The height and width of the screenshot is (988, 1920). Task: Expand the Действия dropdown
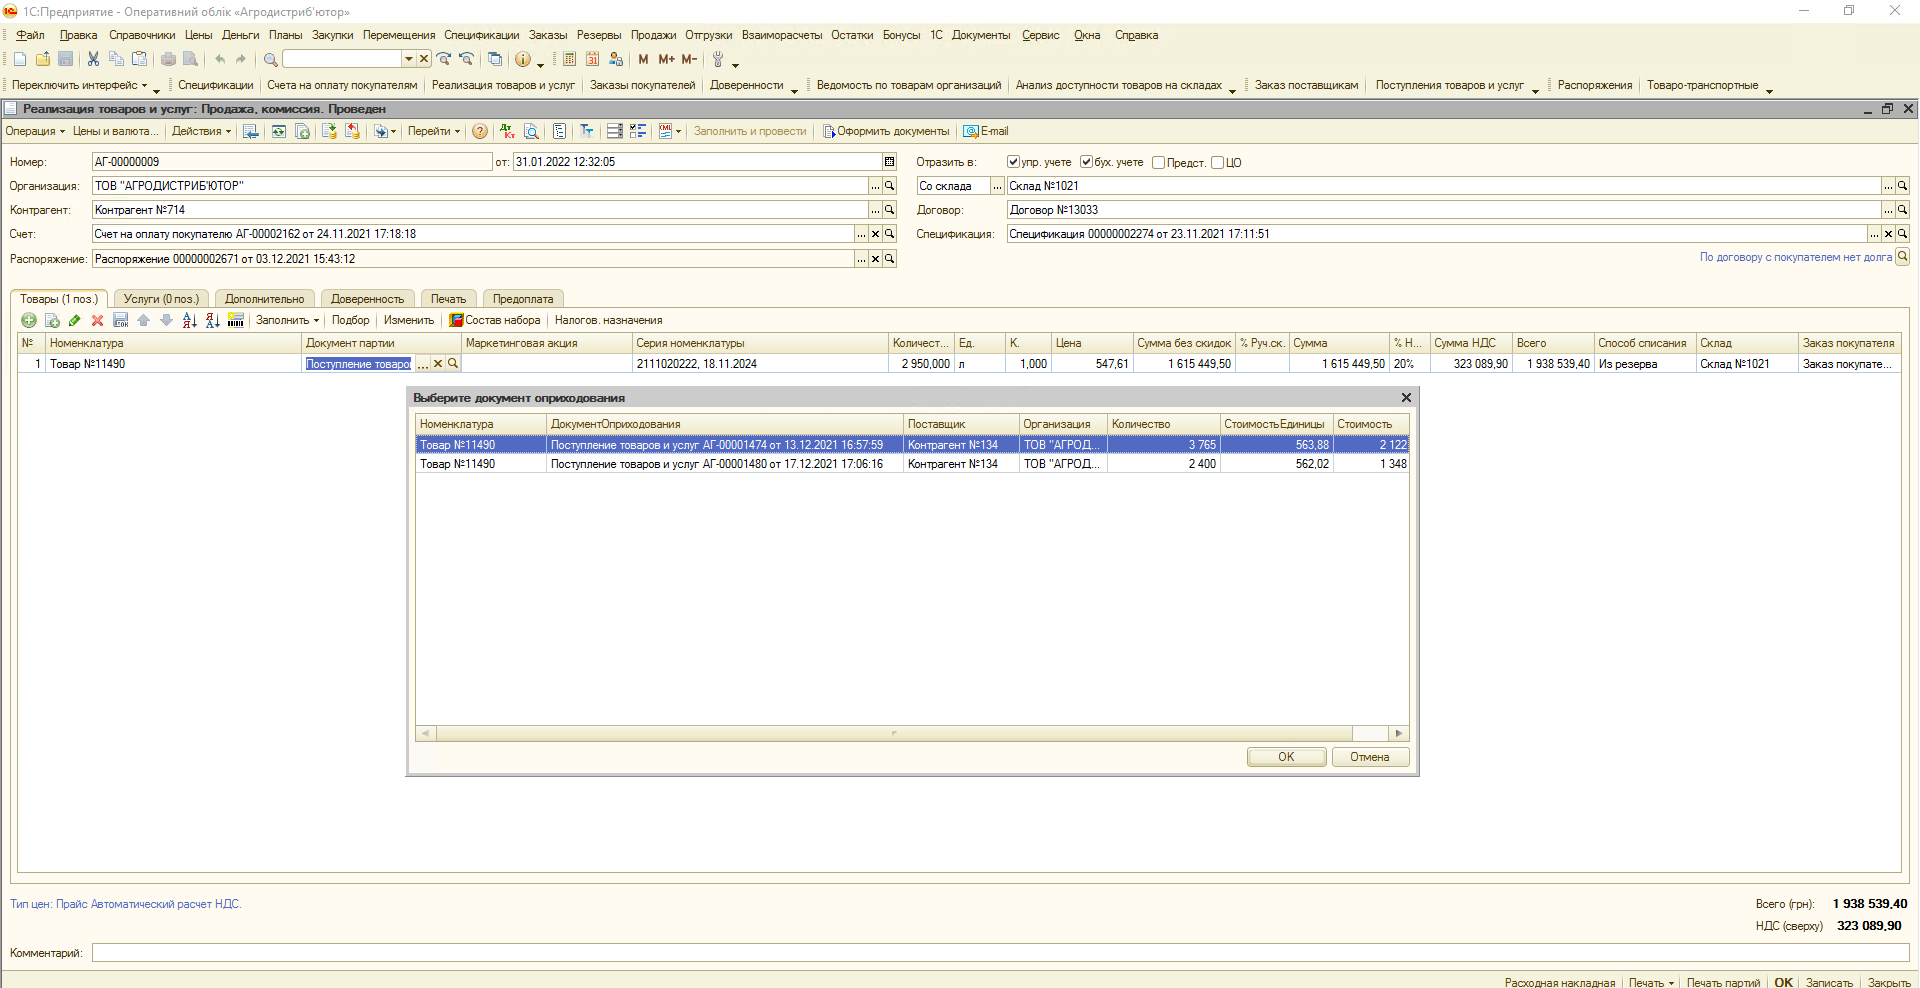(x=201, y=131)
